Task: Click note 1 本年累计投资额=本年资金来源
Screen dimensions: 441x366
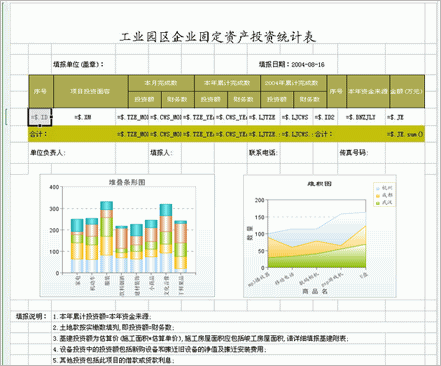Action: (x=102, y=317)
